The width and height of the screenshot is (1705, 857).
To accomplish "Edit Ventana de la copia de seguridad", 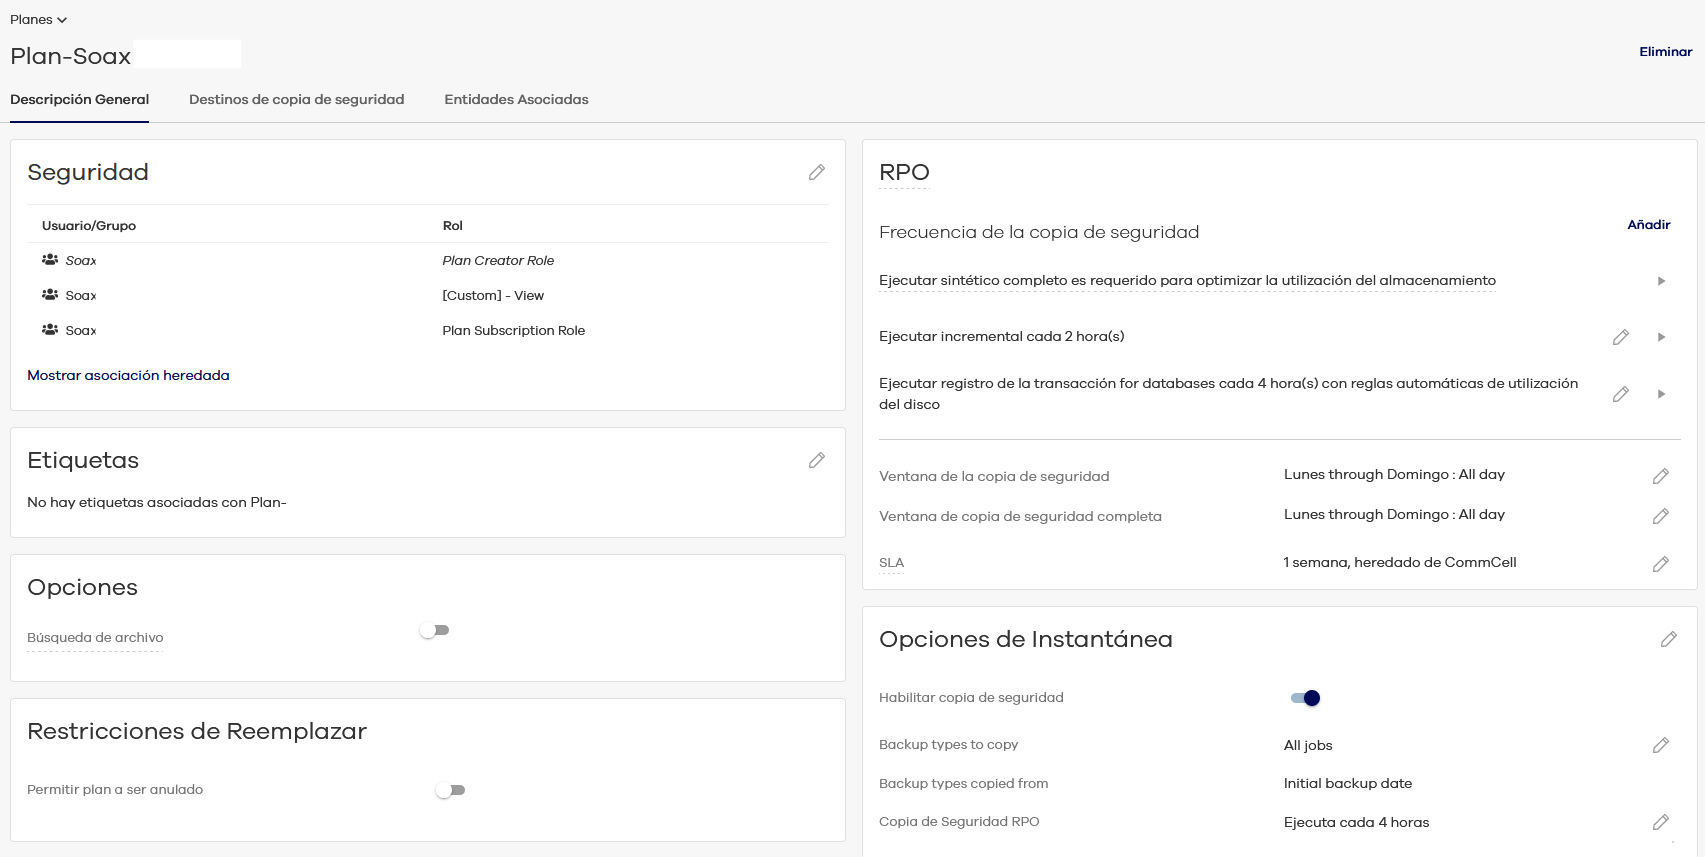I will 1660,476.
